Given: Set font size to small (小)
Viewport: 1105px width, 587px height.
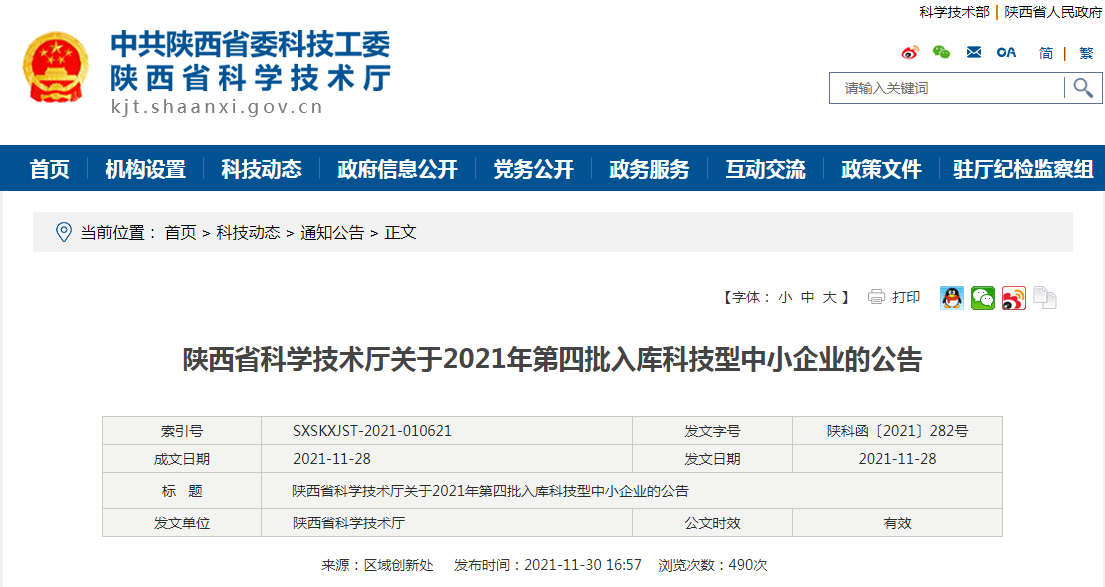Looking at the screenshot, I should (x=785, y=297).
